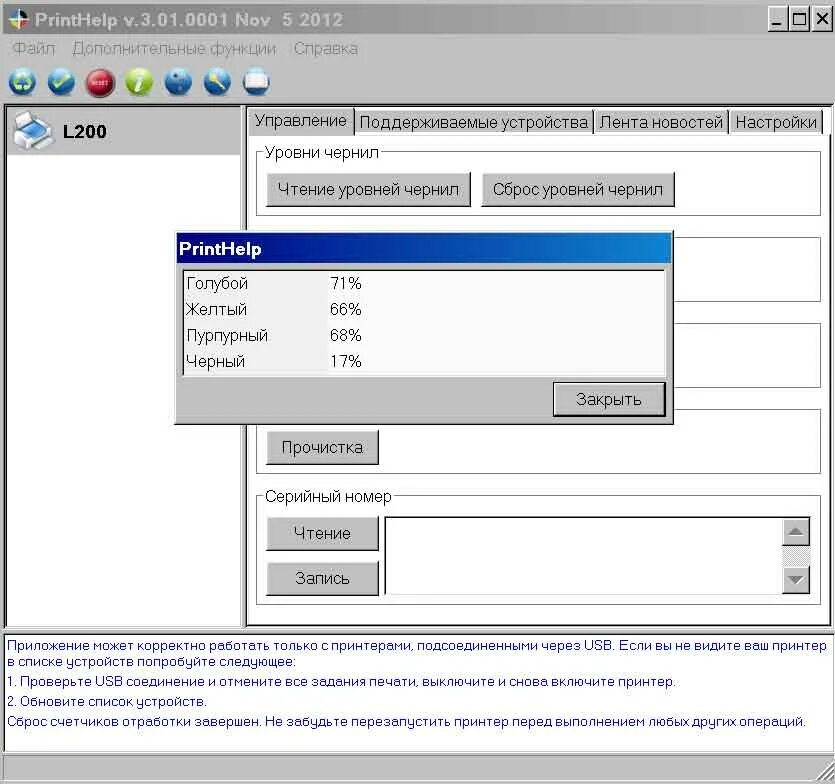
Task: Open the Справка menu
Action: point(325,48)
